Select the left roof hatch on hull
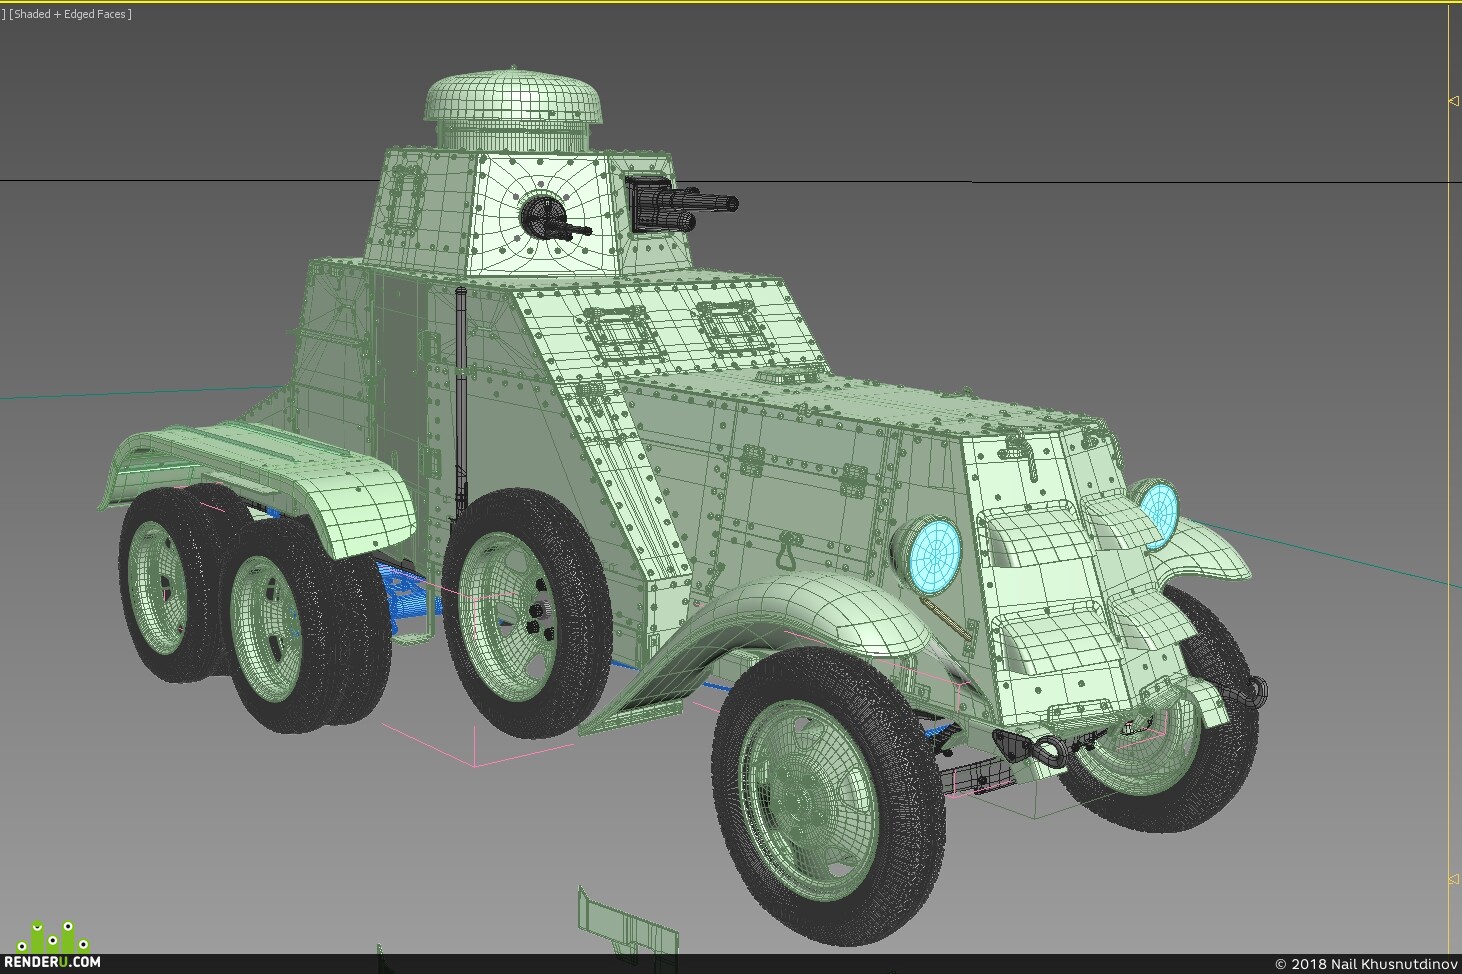Image resolution: width=1462 pixels, height=974 pixels. coord(620,334)
